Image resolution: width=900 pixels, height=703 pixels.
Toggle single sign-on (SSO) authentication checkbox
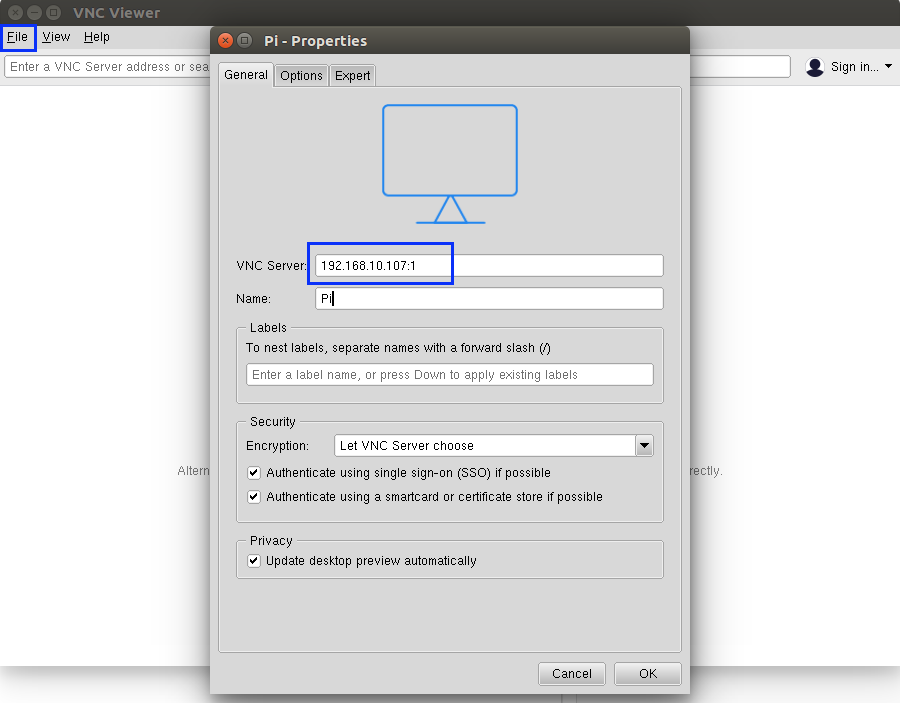(x=254, y=473)
